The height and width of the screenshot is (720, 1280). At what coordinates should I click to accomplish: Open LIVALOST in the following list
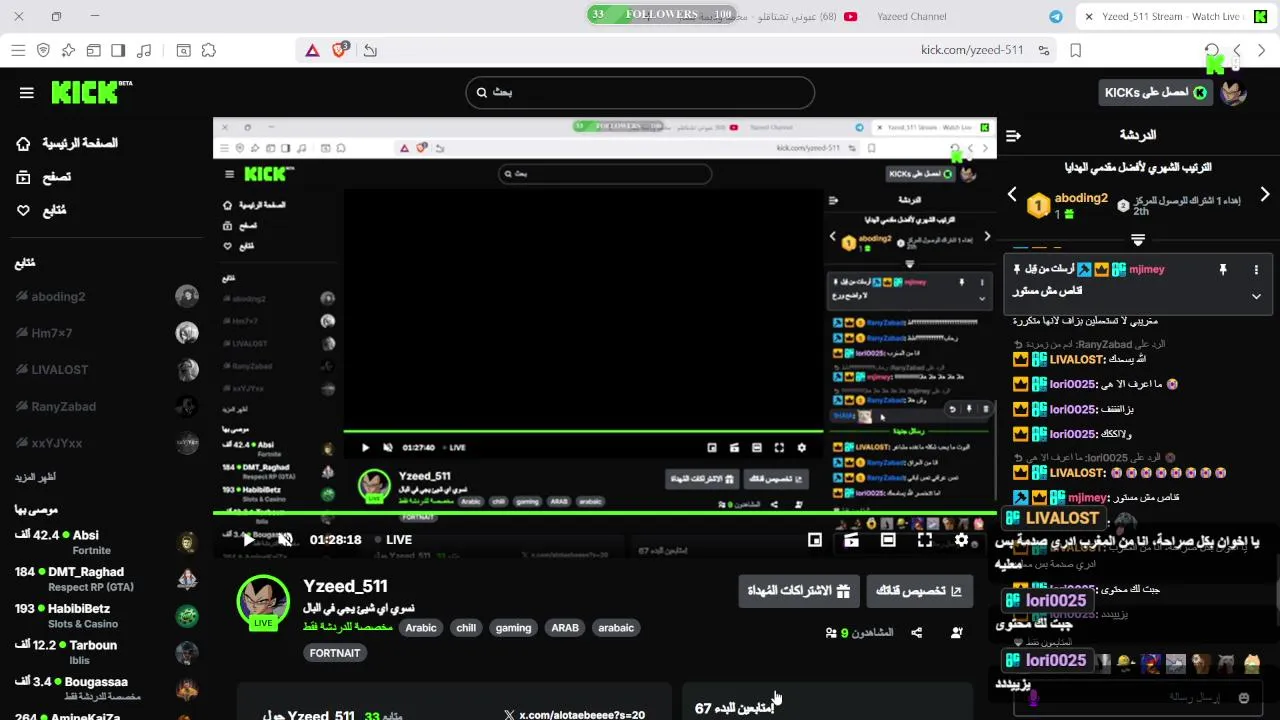105,370
